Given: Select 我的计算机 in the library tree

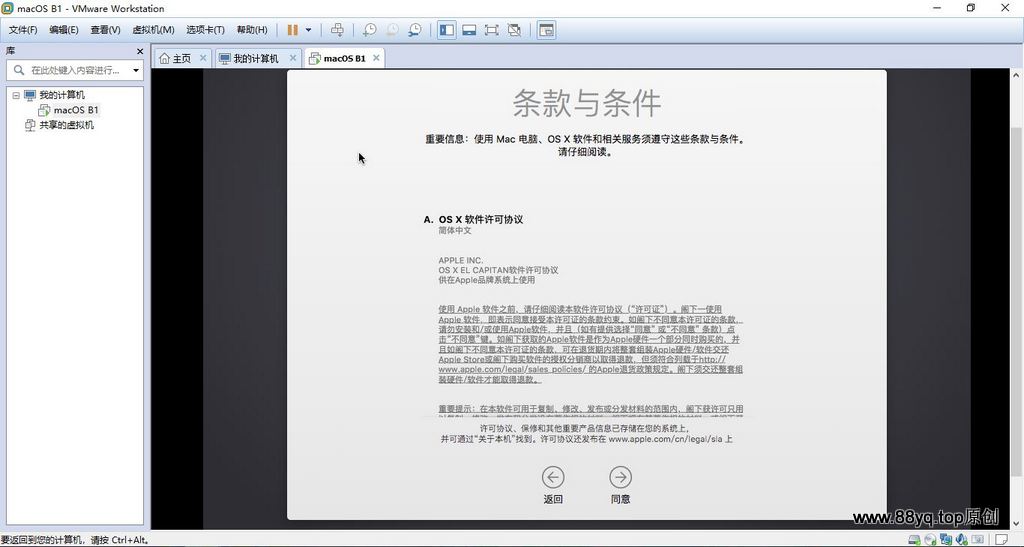Looking at the screenshot, I should point(61,95).
